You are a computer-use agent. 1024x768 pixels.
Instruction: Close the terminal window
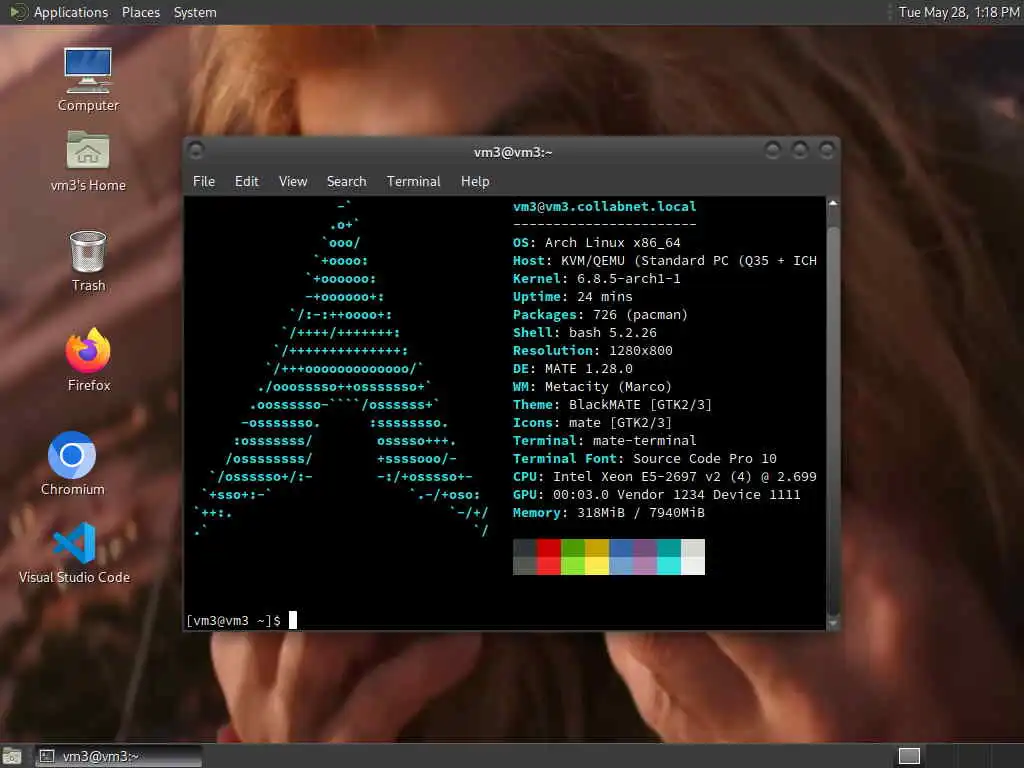point(826,151)
